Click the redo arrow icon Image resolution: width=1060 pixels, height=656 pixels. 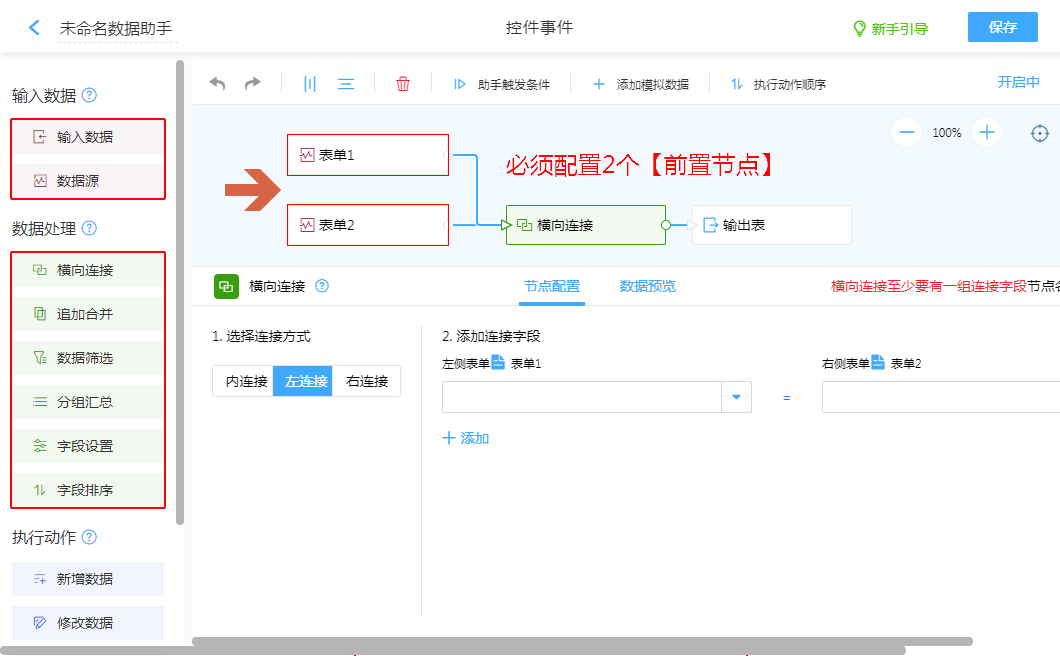(252, 84)
